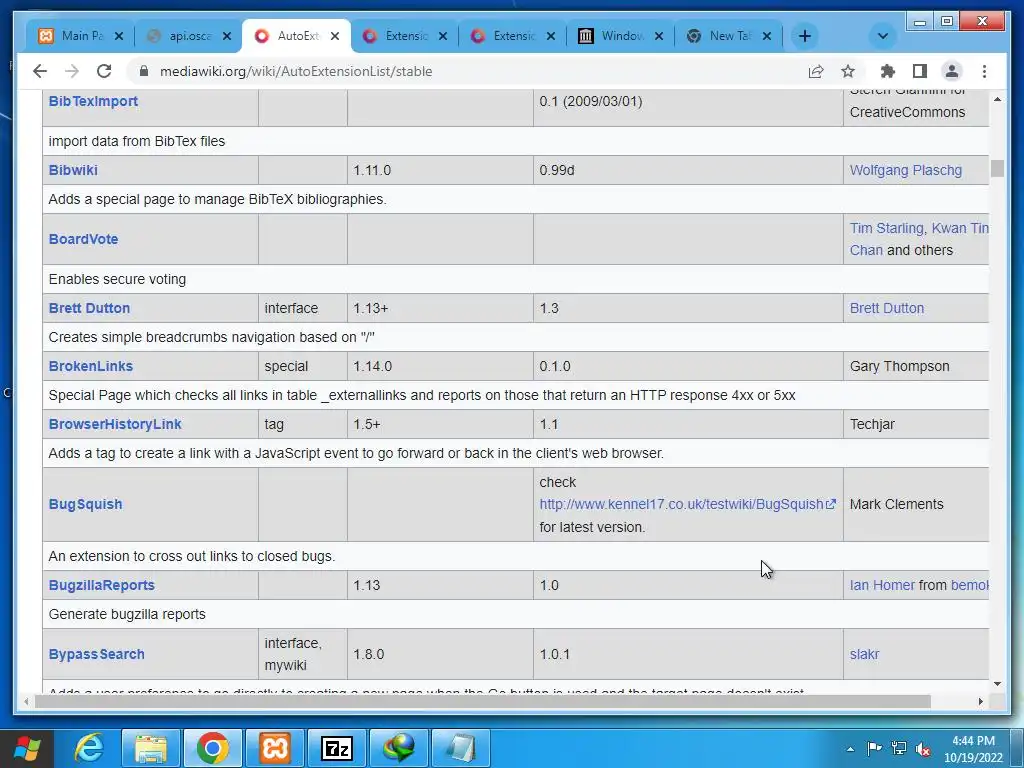Viewport: 1024px width, 768px height.
Task: Launch Internet Explorer from taskbar
Action: [89, 748]
